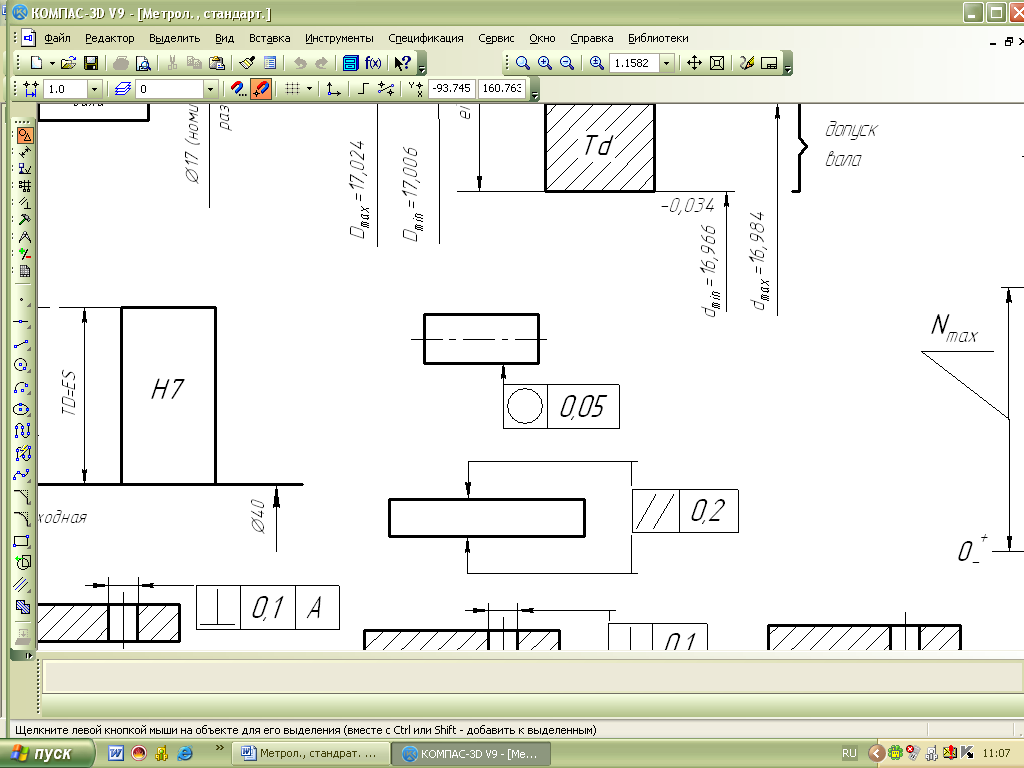The height and width of the screenshot is (768, 1024).
Task: Switch to the Editing hammer panel
Action: click(25, 220)
